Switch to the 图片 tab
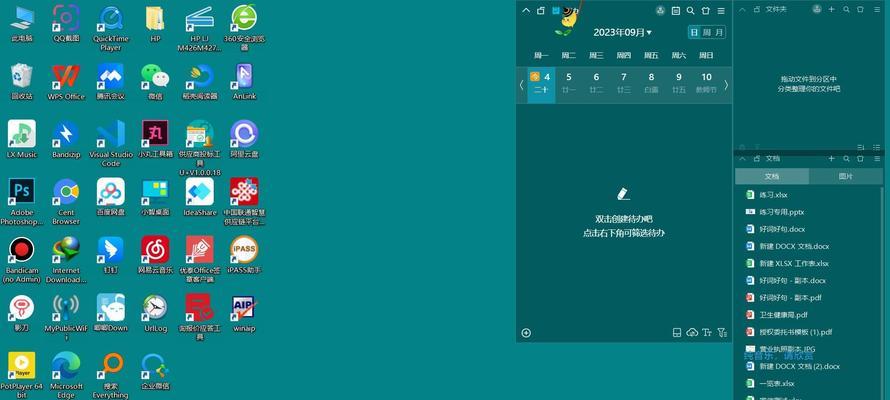This screenshot has height=400, width=890. 846,176
